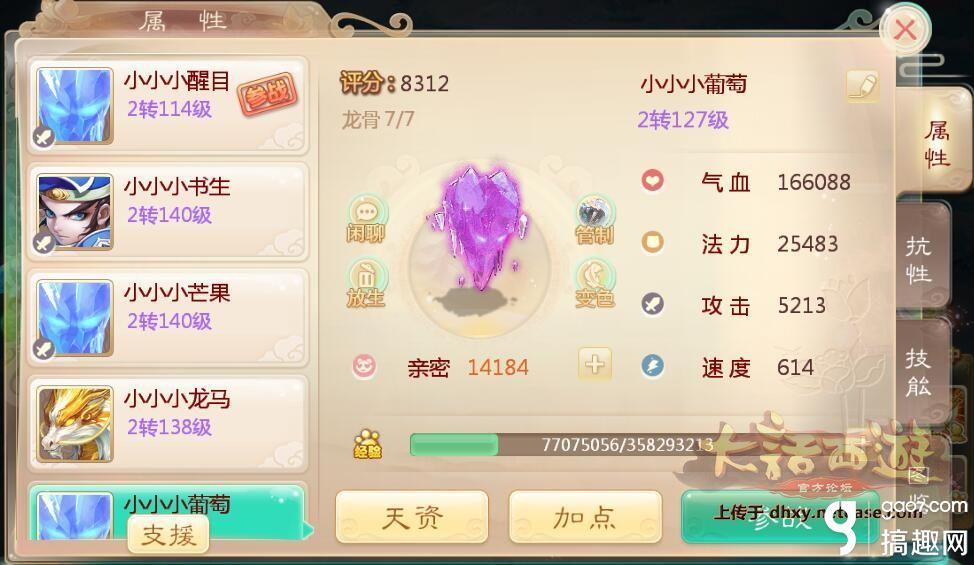Image resolution: width=974 pixels, height=565 pixels.
Task: Open the 天资 button
Action: 412,517
